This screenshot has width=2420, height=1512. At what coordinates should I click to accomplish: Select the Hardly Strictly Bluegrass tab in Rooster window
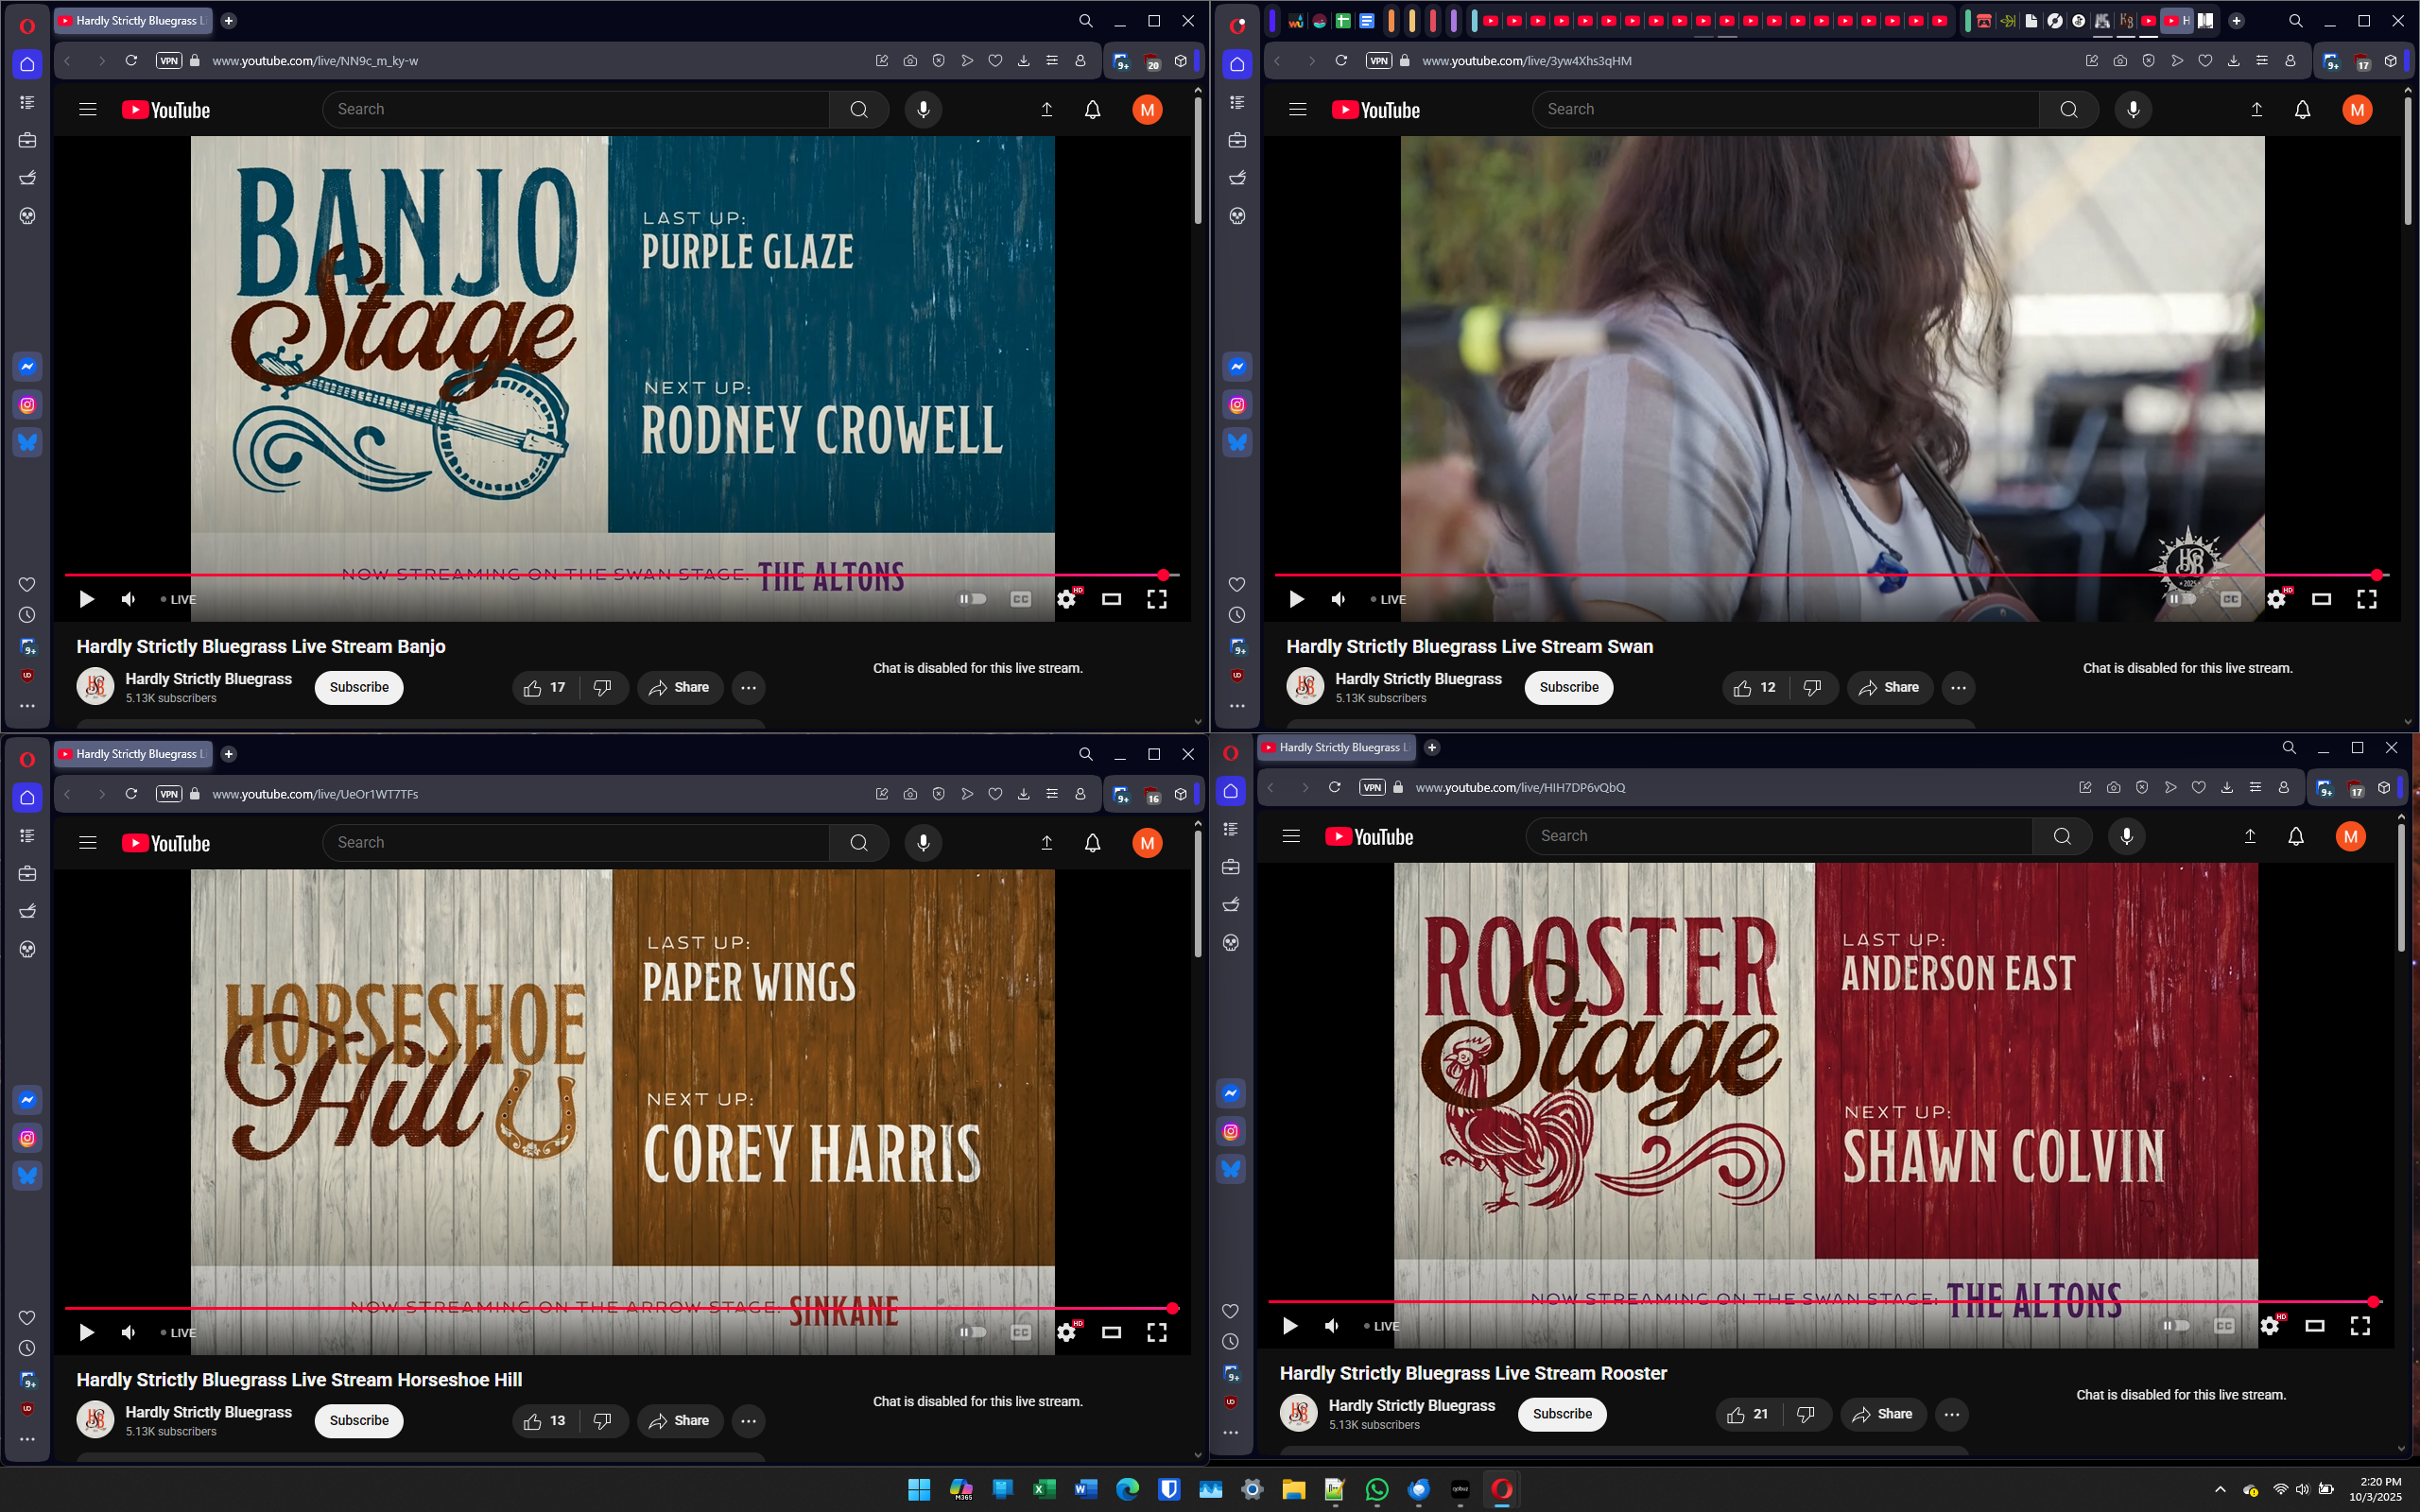coord(1335,747)
